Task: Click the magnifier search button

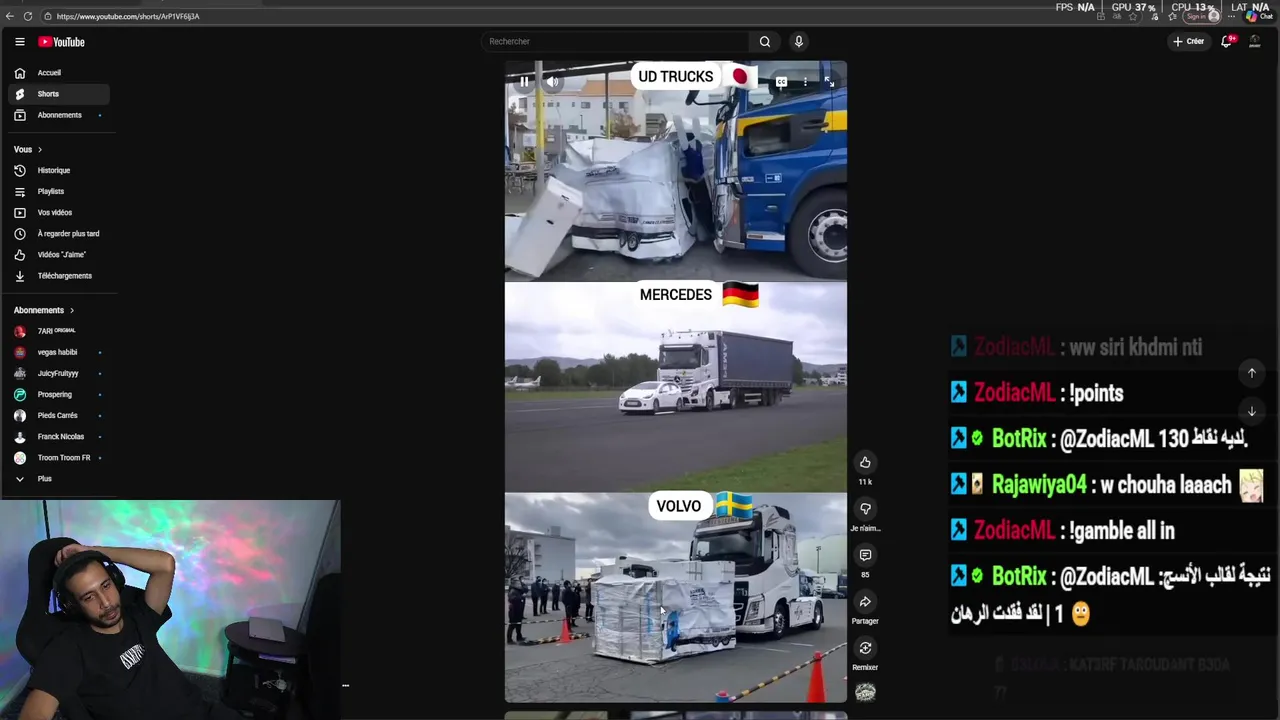Action: tap(765, 41)
